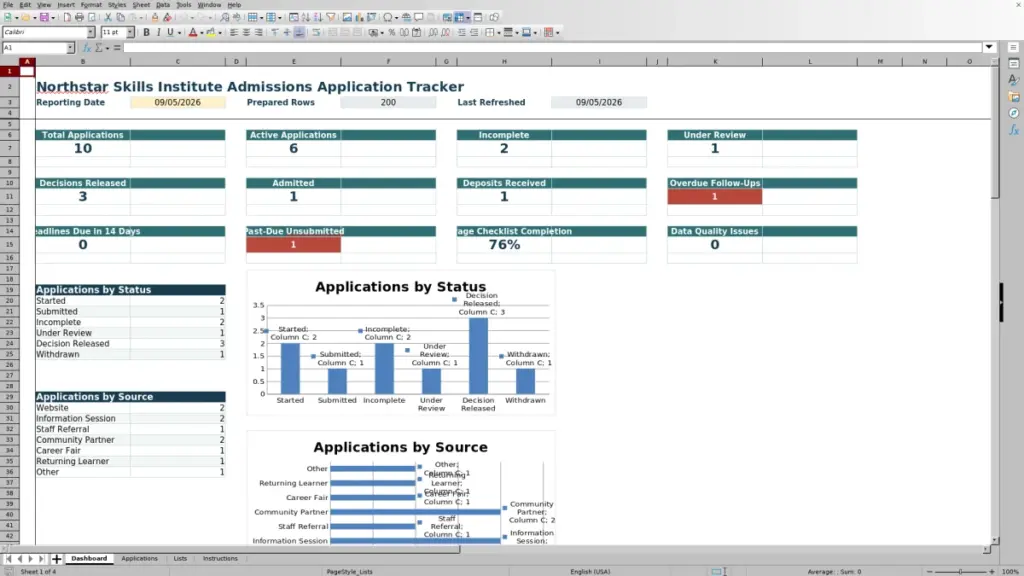The image size is (1024, 576).
Task: Adjust the zoom slider handle
Action: coord(960,571)
